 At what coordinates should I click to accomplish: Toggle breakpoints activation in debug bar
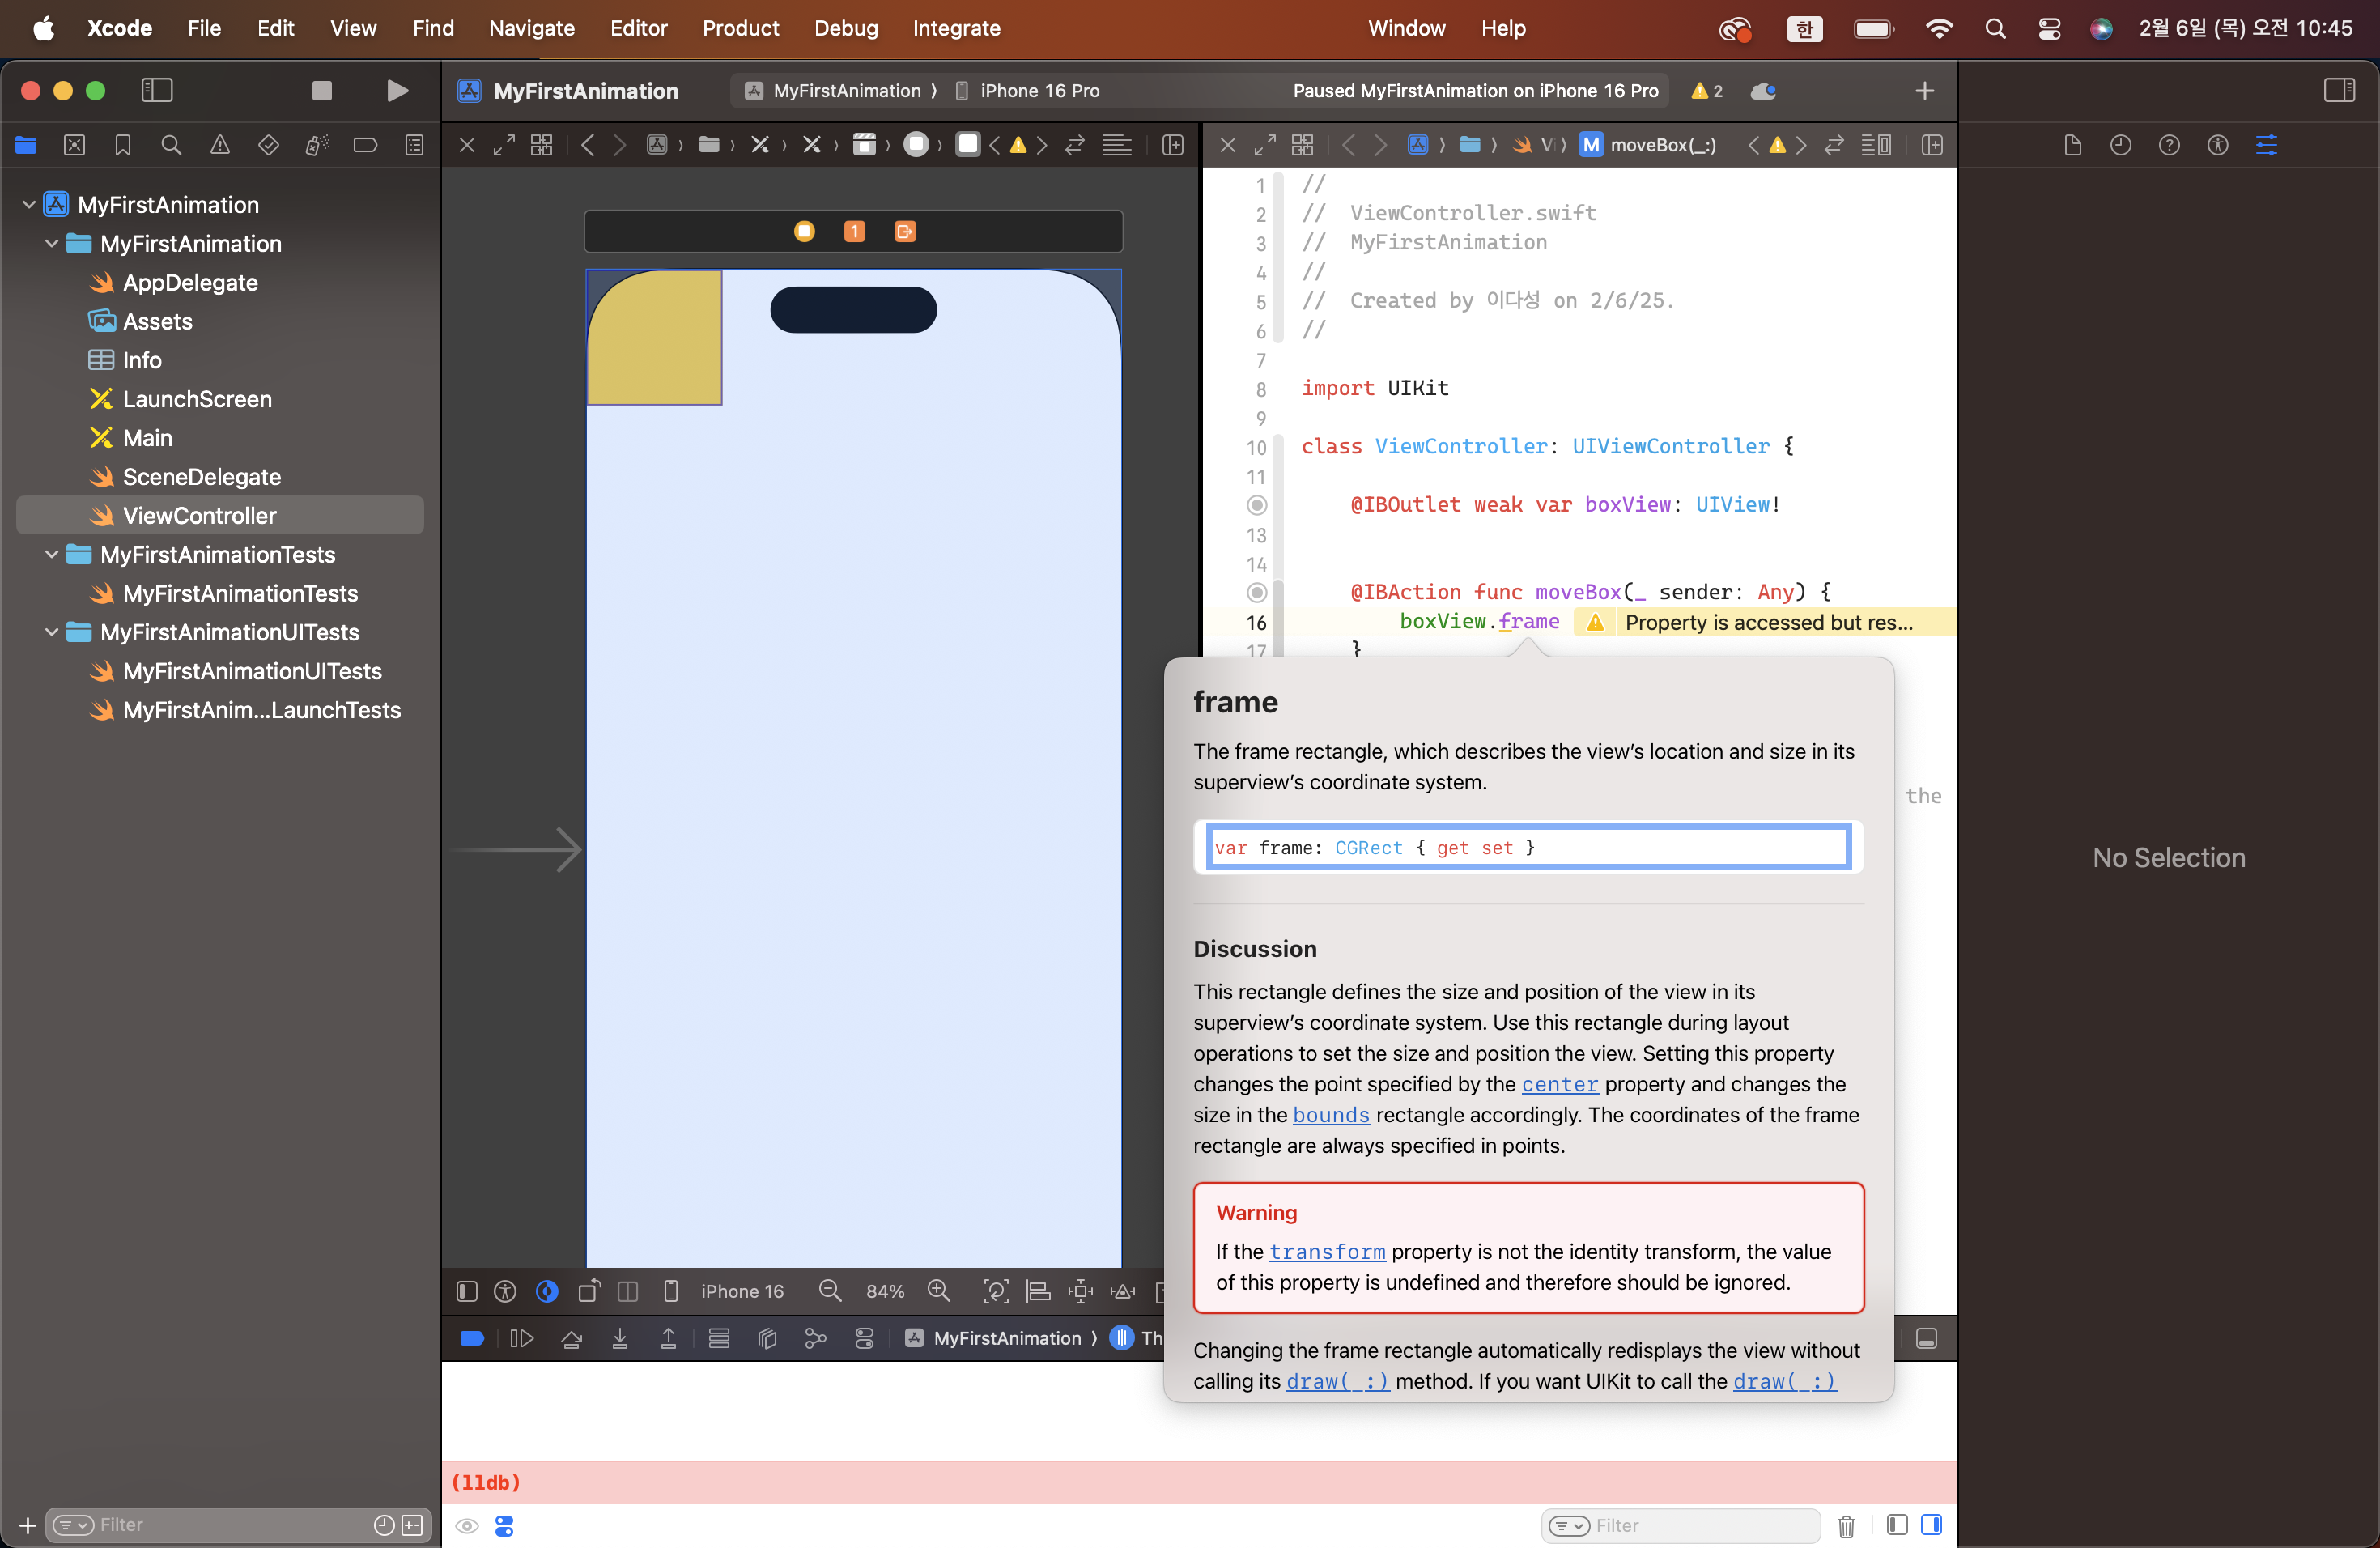point(472,1339)
